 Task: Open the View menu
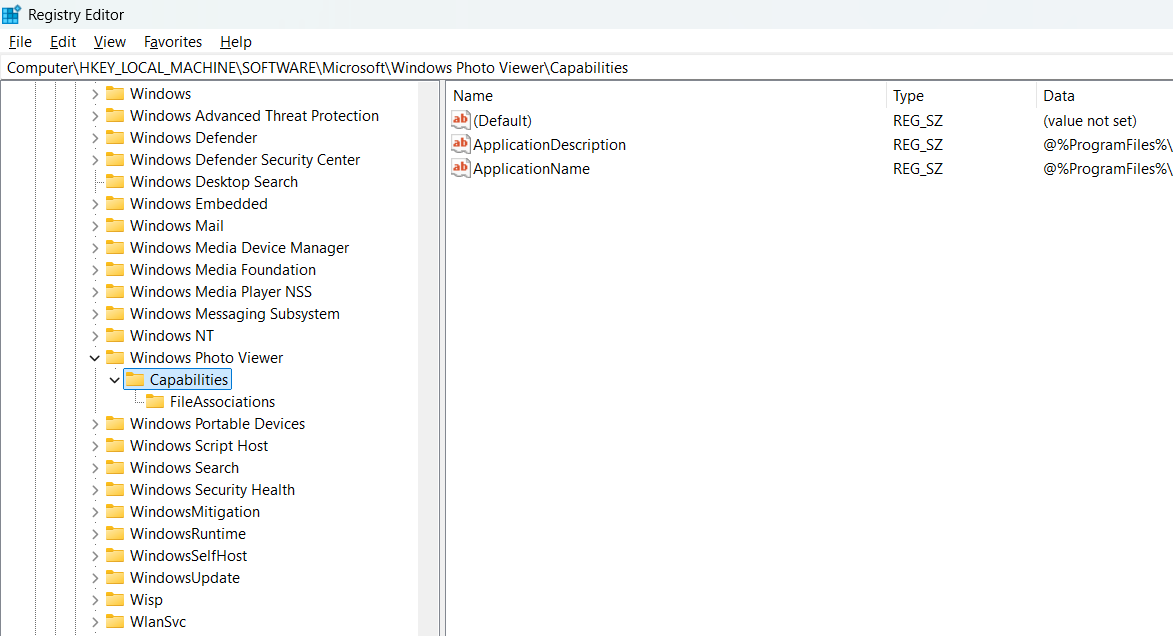point(109,42)
